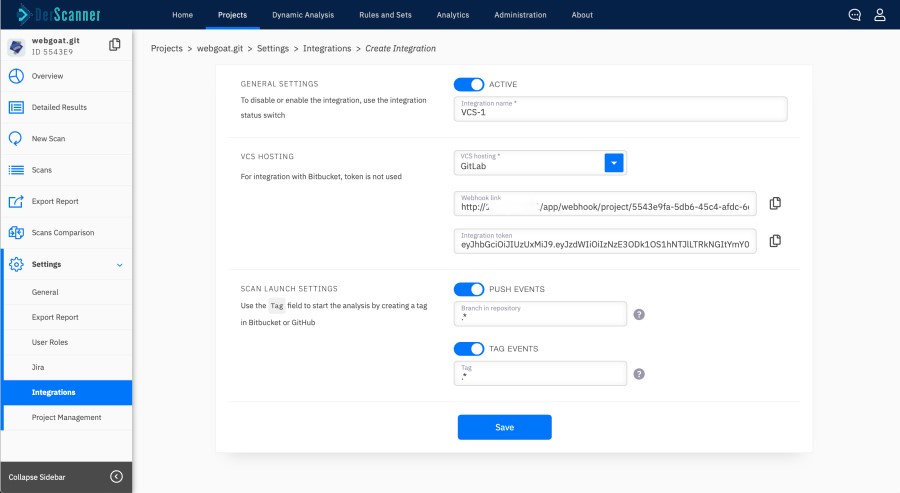Open the user profile icon
The width and height of the screenshot is (900, 493).
[880, 15]
